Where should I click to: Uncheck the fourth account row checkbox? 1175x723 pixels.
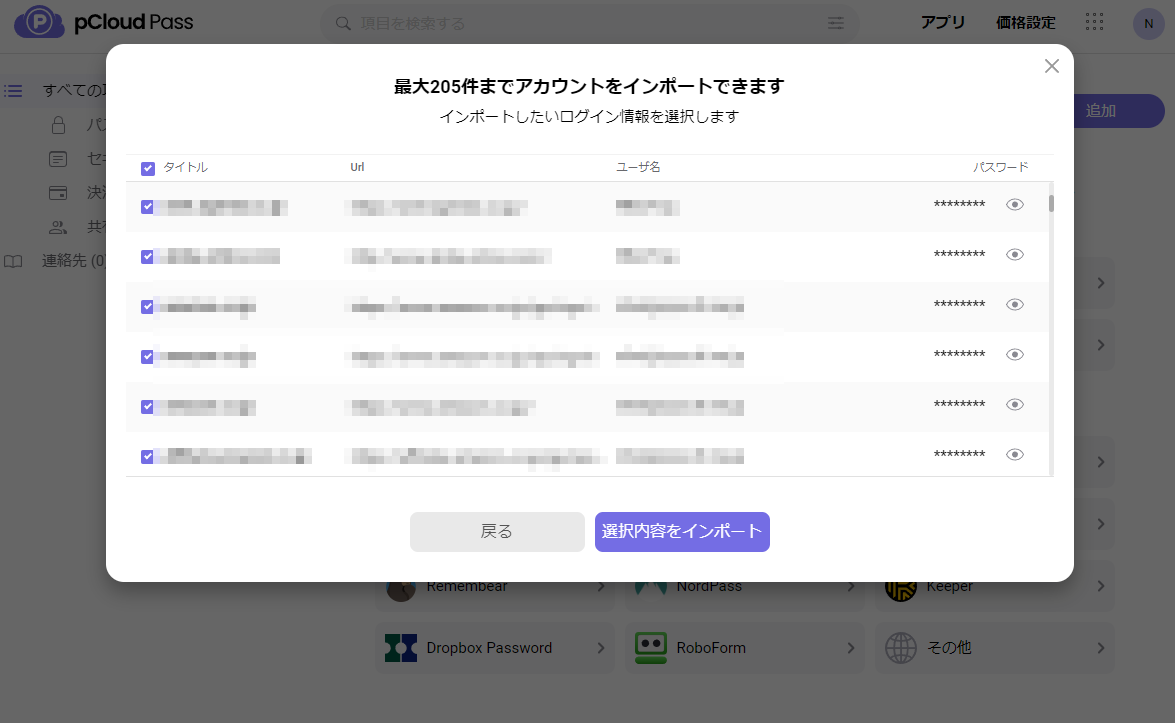coord(147,357)
